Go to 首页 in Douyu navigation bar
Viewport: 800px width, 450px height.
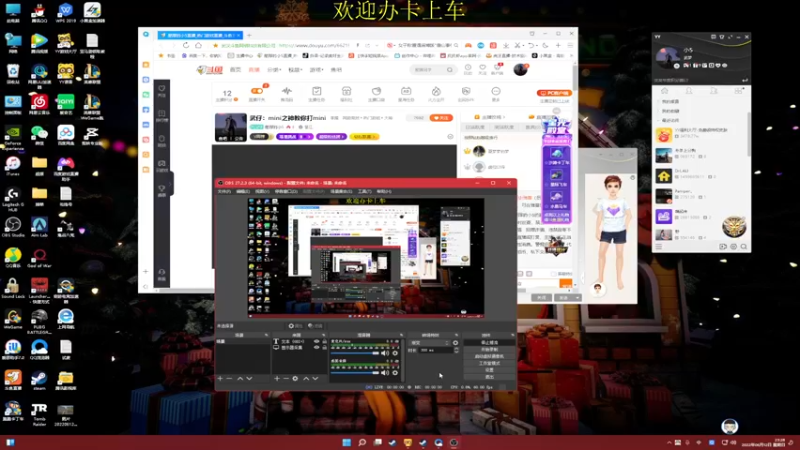point(235,70)
